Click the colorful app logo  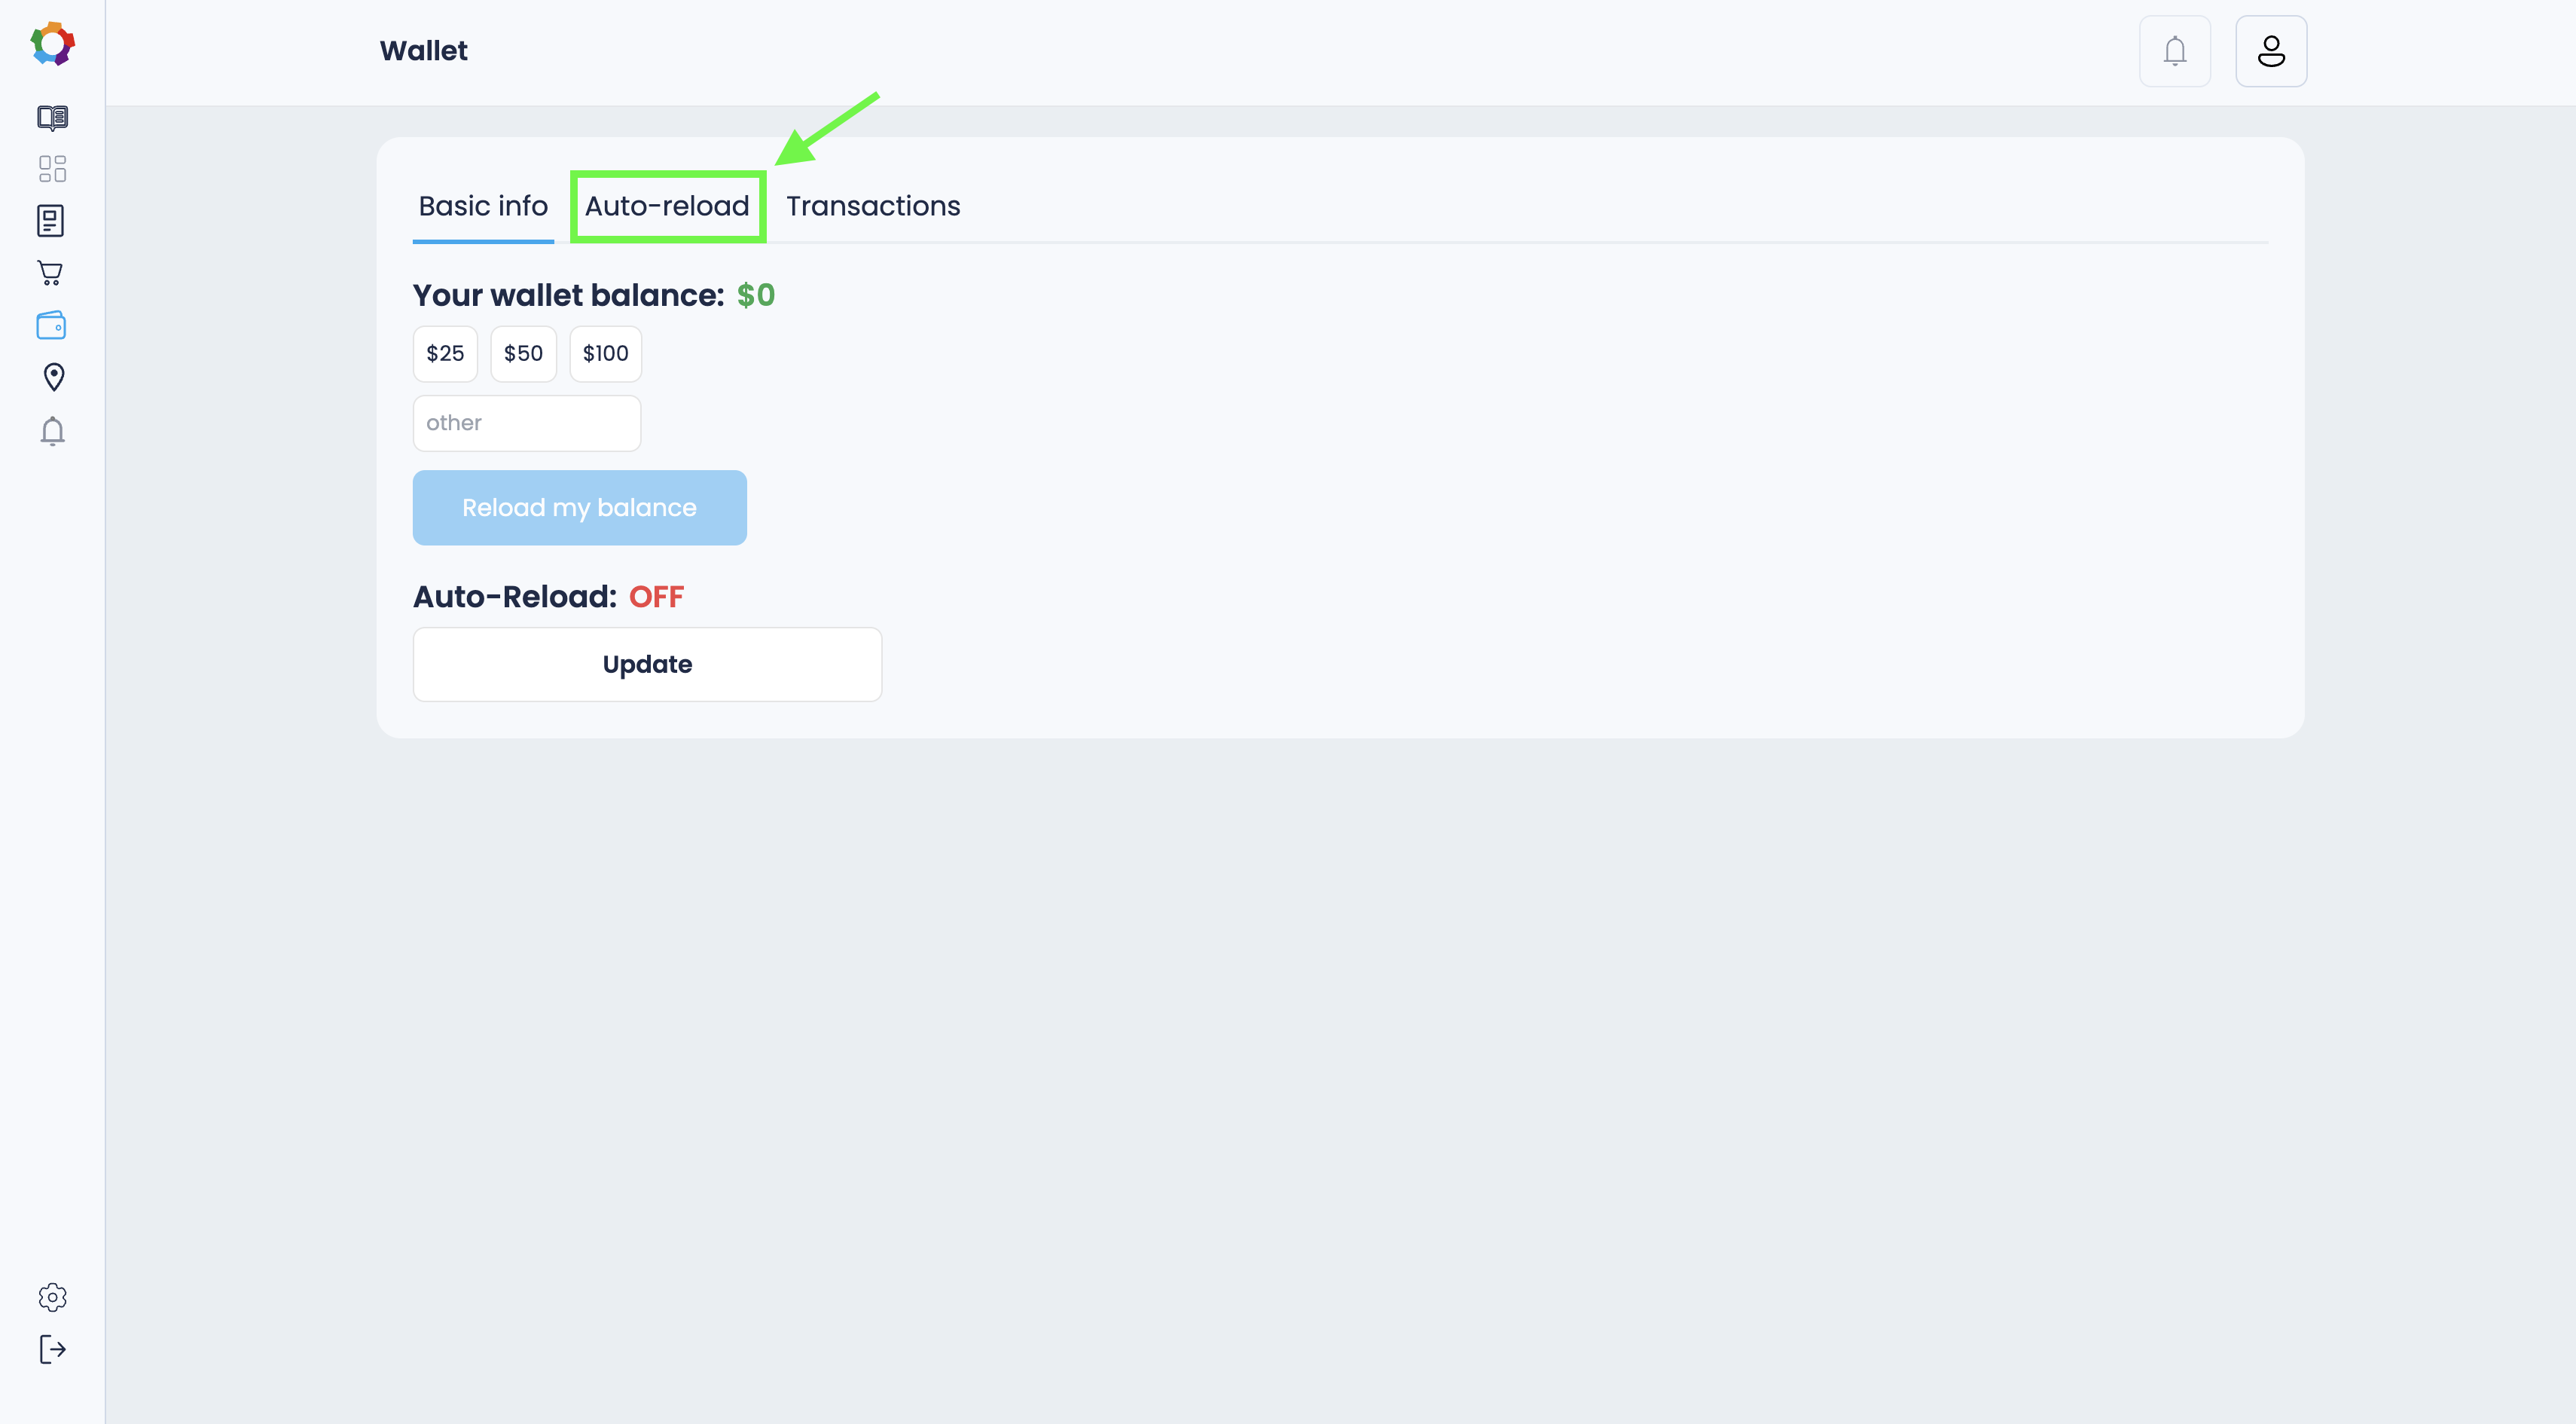52,43
